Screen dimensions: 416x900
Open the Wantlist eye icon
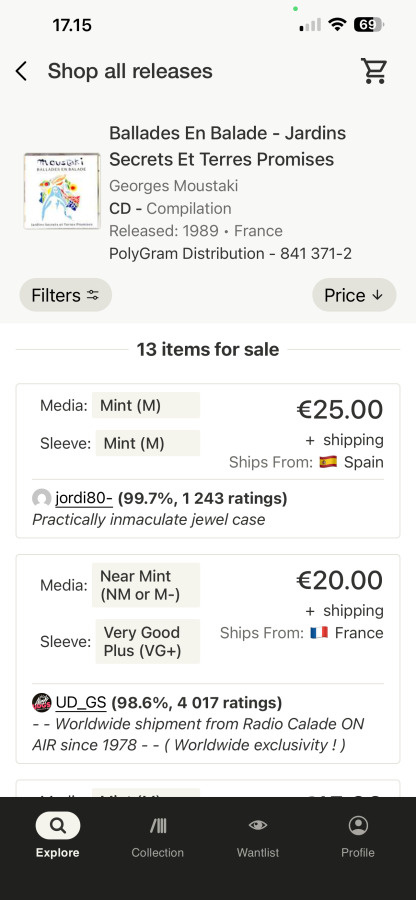tap(258, 825)
